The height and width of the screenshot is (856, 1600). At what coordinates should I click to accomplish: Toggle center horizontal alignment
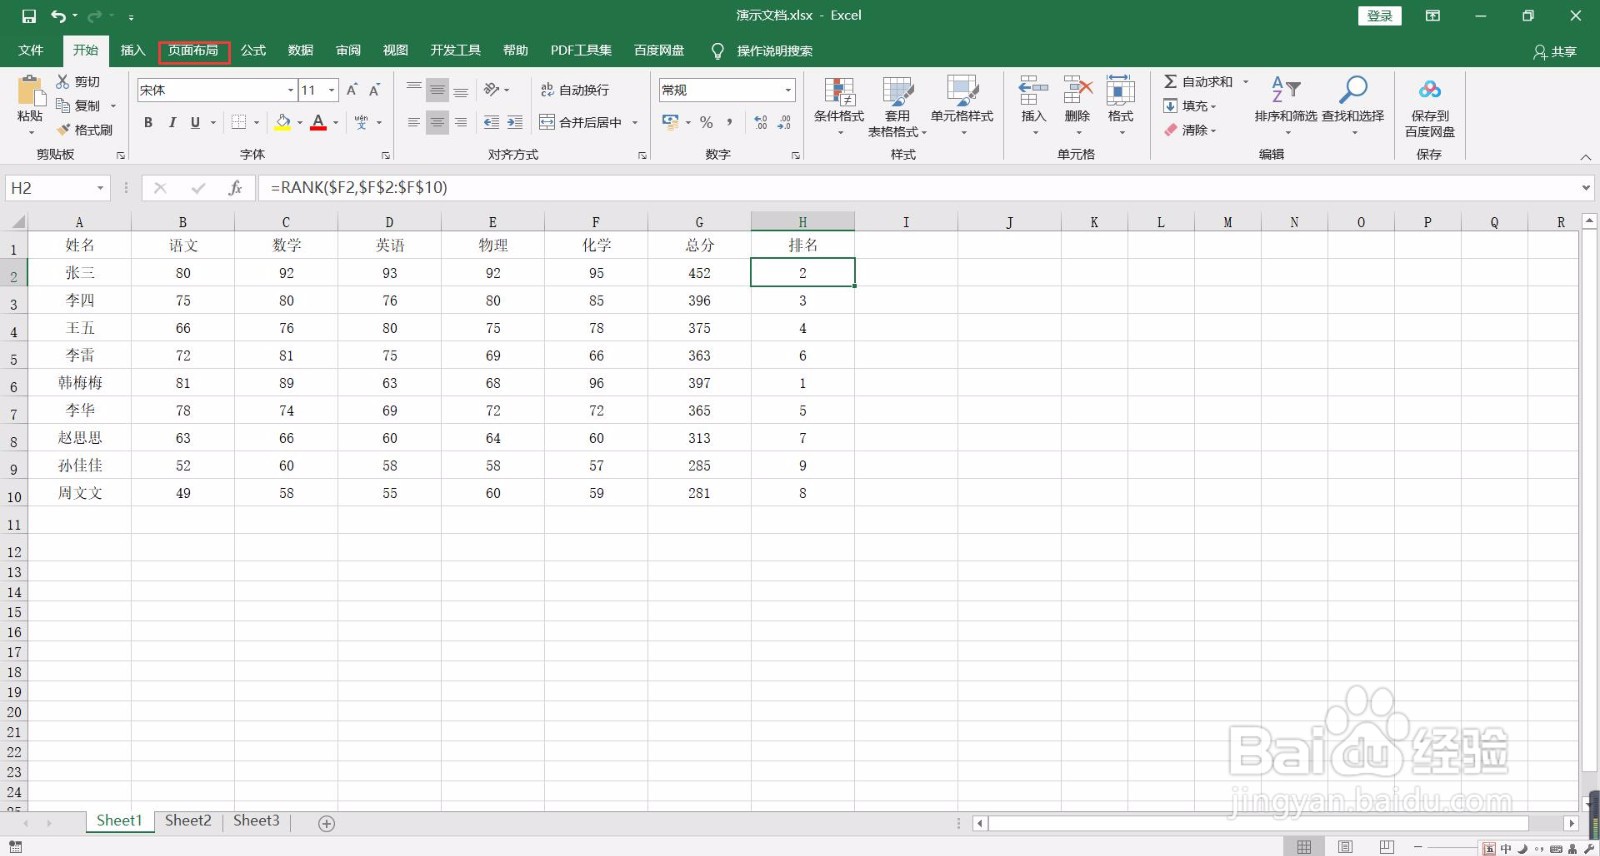(437, 122)
